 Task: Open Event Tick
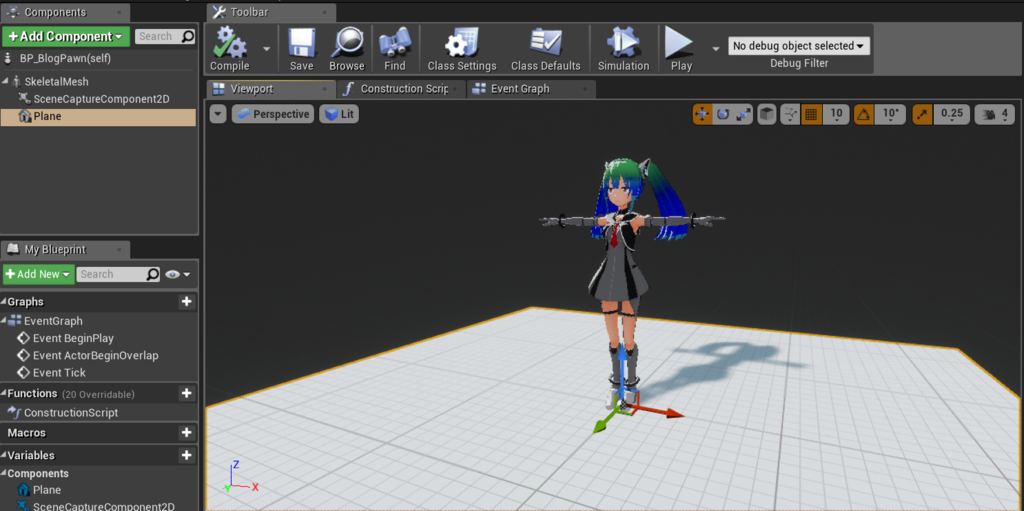[59, 372]
